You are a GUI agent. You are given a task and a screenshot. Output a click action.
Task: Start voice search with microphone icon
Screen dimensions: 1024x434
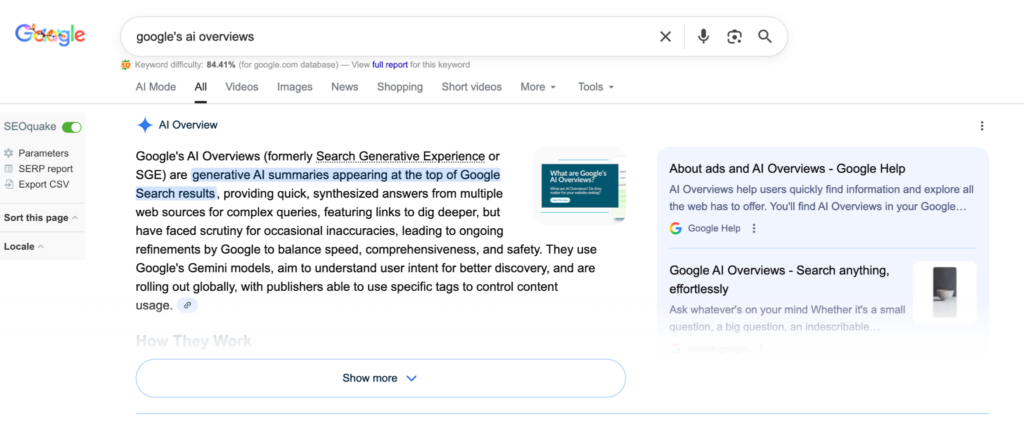click(x=703, y=37)
